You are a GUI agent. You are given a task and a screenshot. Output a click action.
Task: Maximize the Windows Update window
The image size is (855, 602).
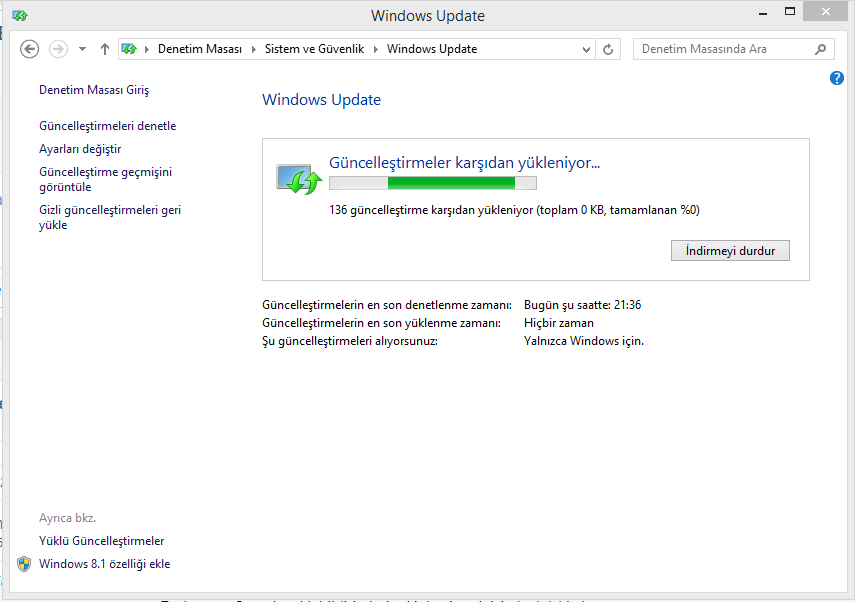click(790, 11)
